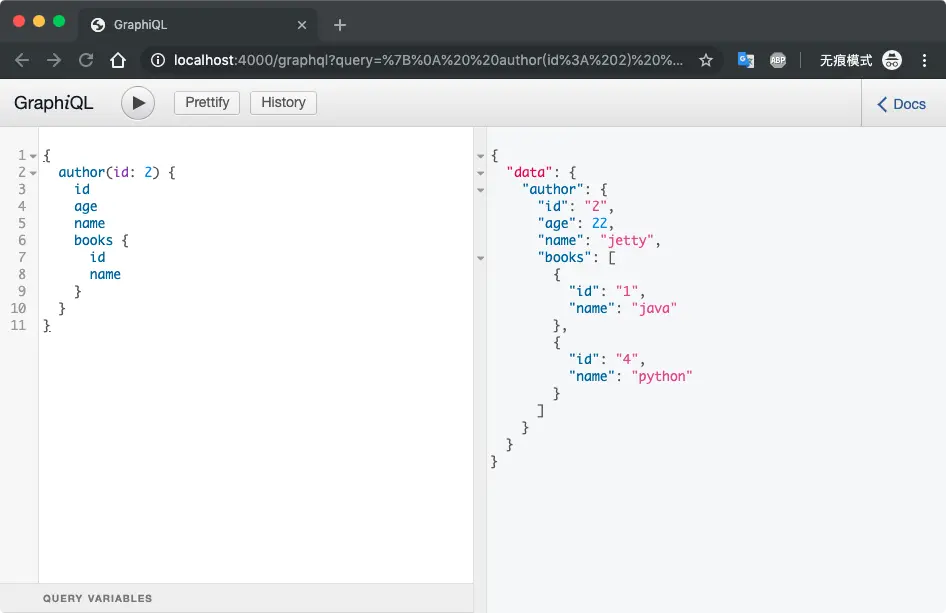Open a new browser tab
This screenshot has height=613, width=946.
pyautogui.click(x=340, y=25)
